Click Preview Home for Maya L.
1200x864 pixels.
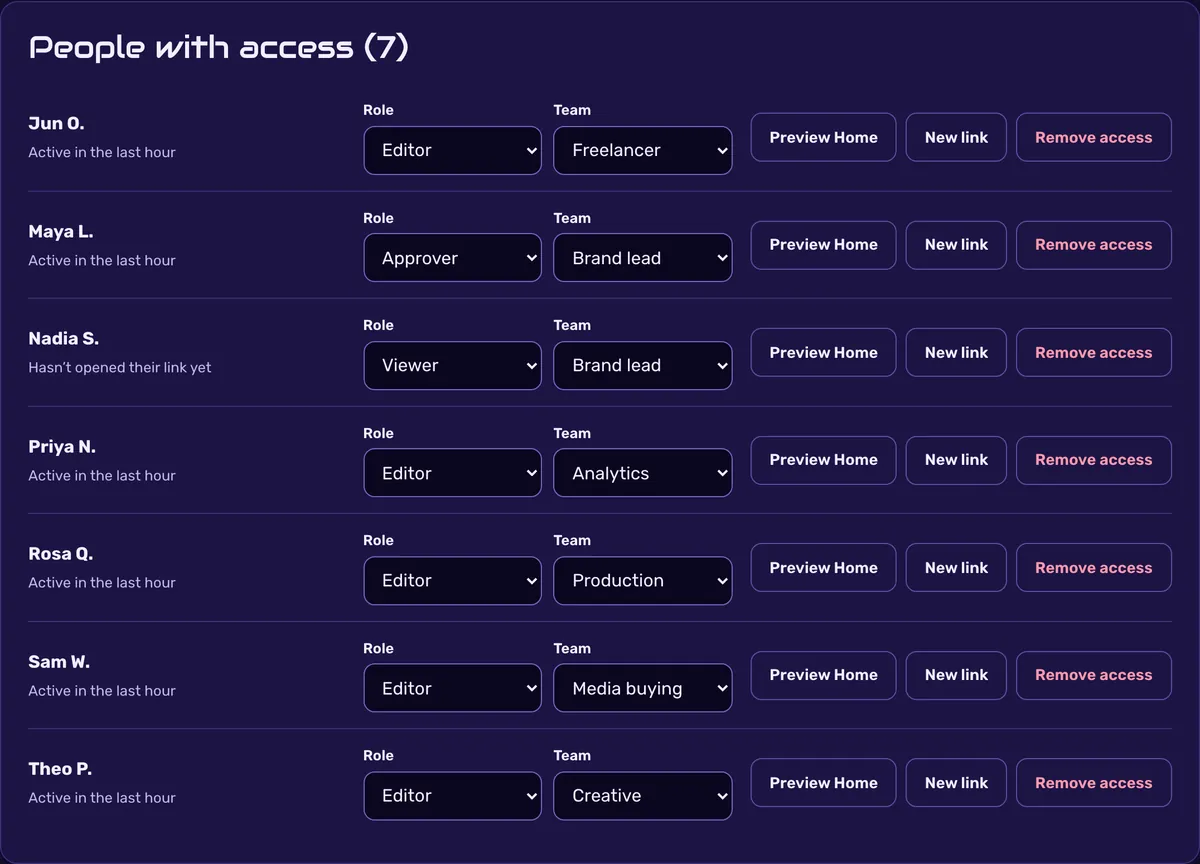click(x=823, y=245)
